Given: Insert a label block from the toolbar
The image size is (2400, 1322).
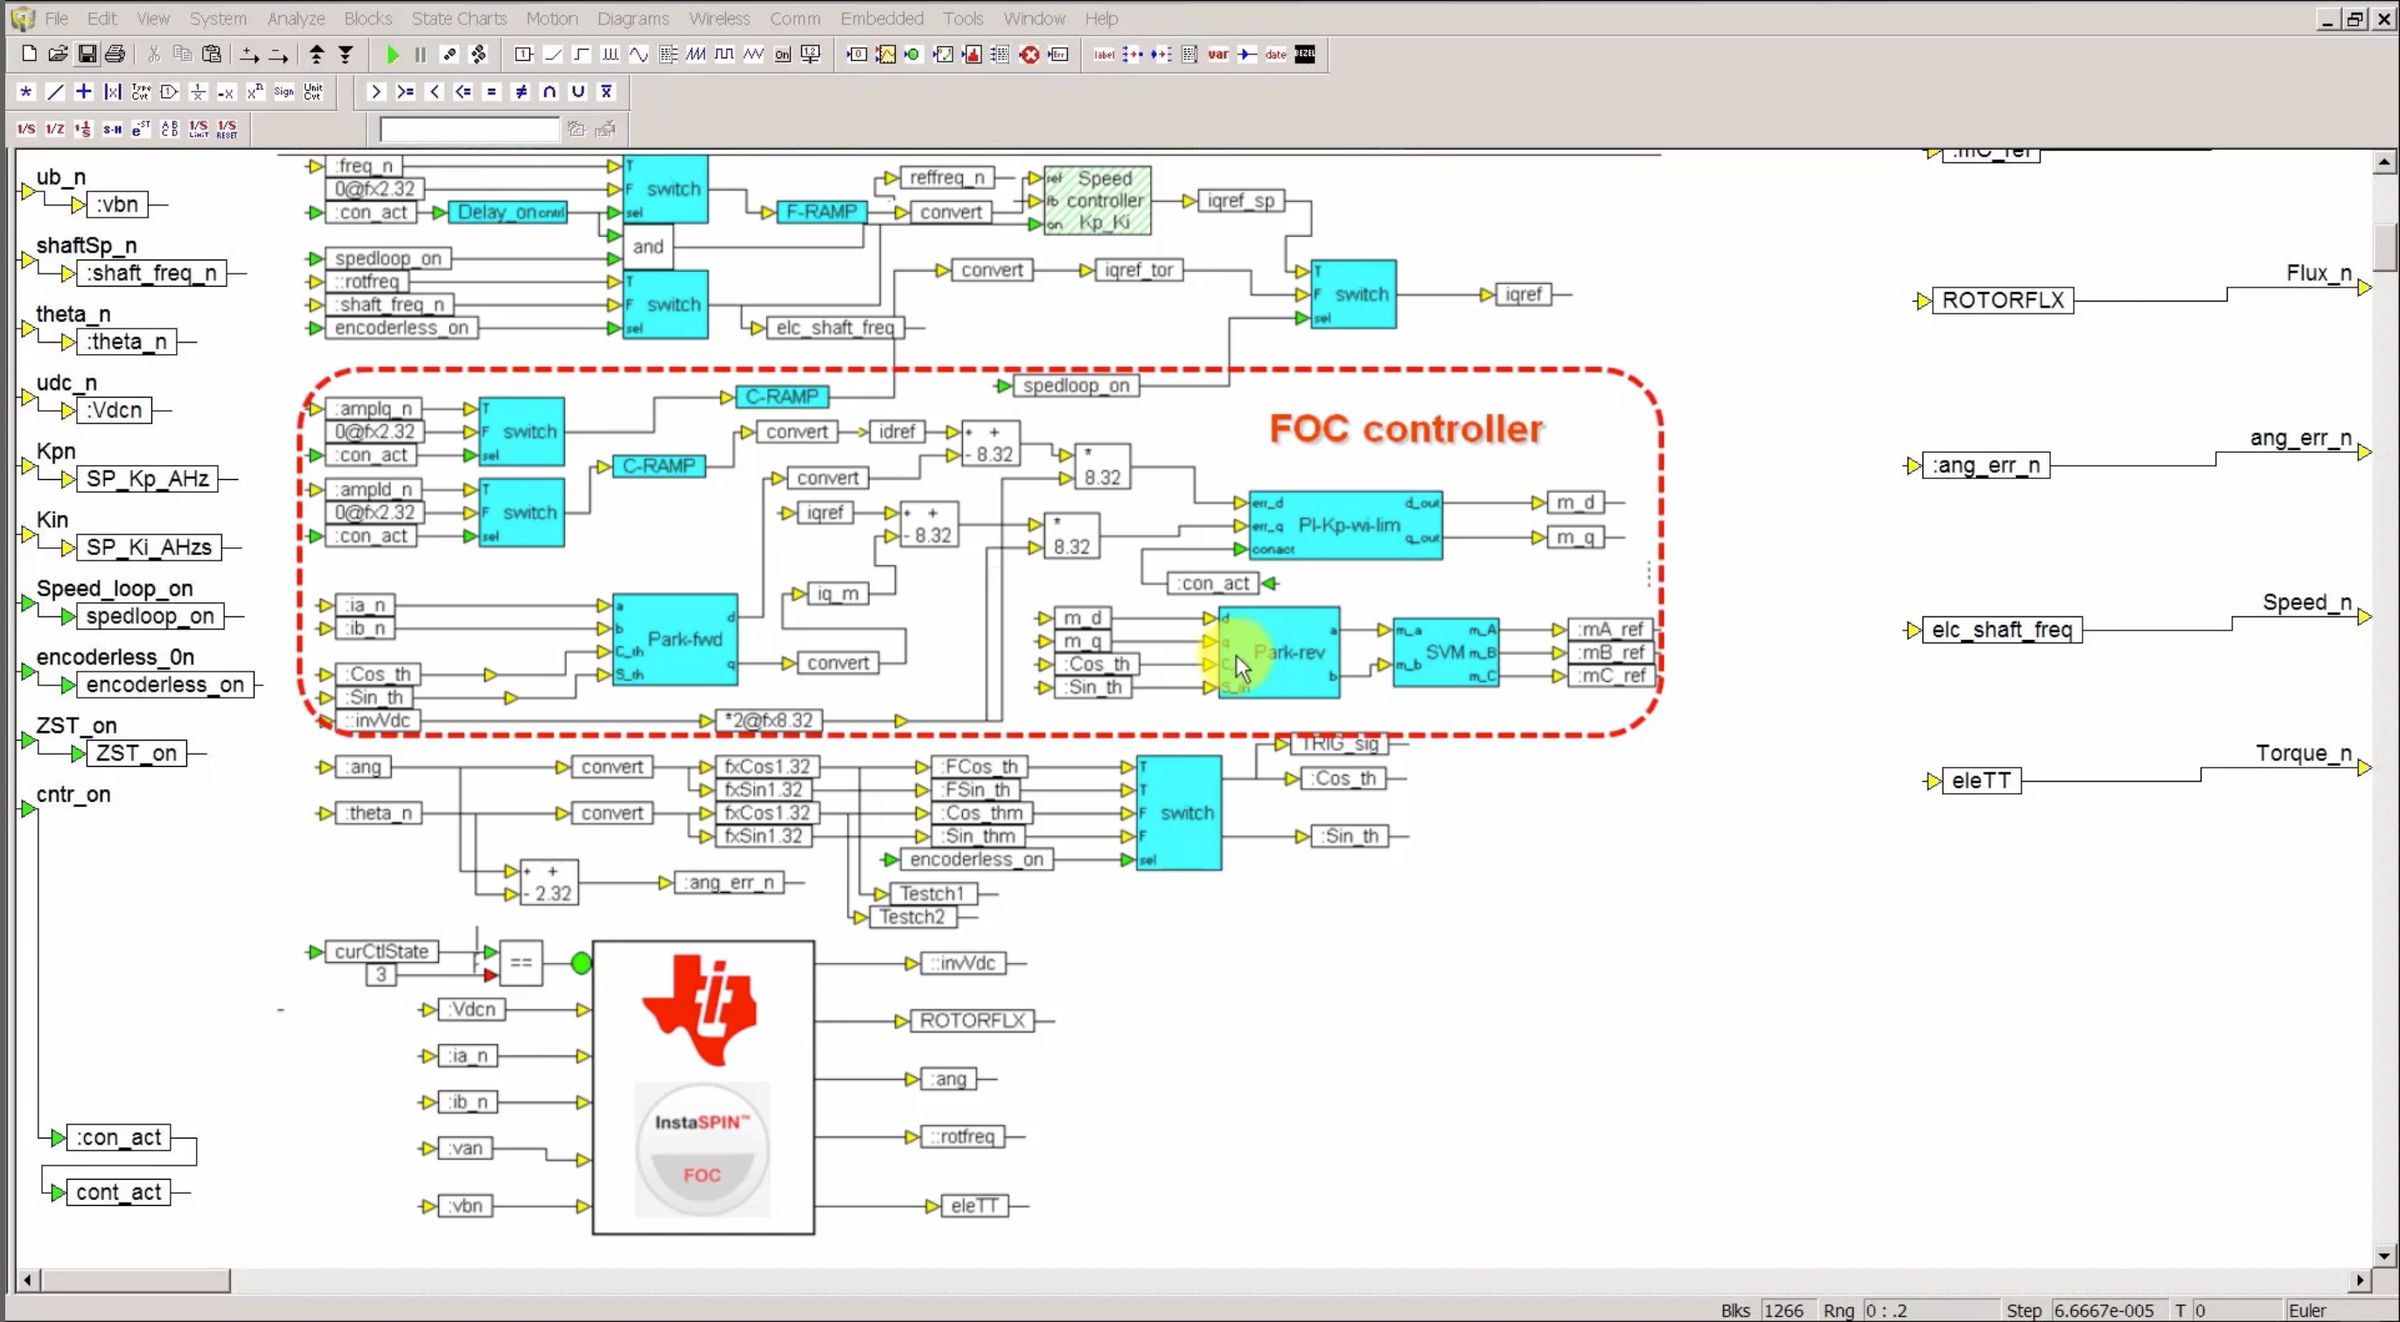Looking at the screenshot, I should click(1104, 54).
